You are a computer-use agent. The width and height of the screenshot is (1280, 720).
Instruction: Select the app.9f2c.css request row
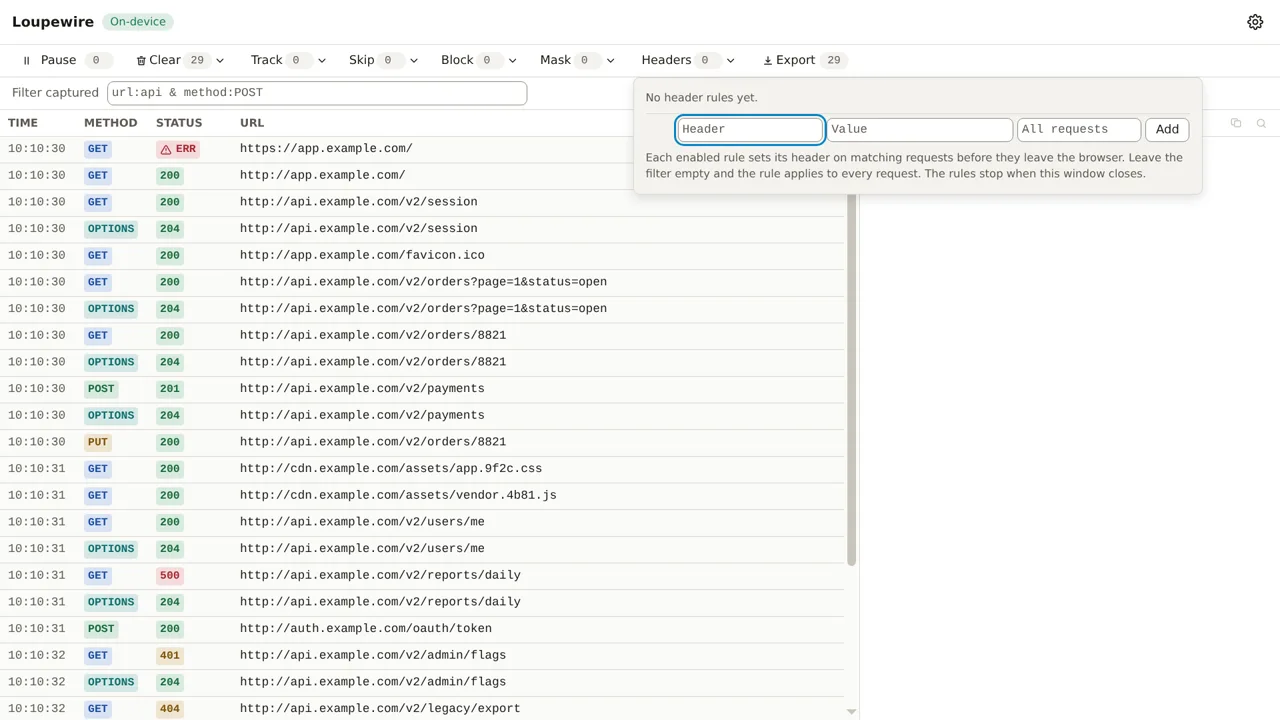tap(422, 469)
